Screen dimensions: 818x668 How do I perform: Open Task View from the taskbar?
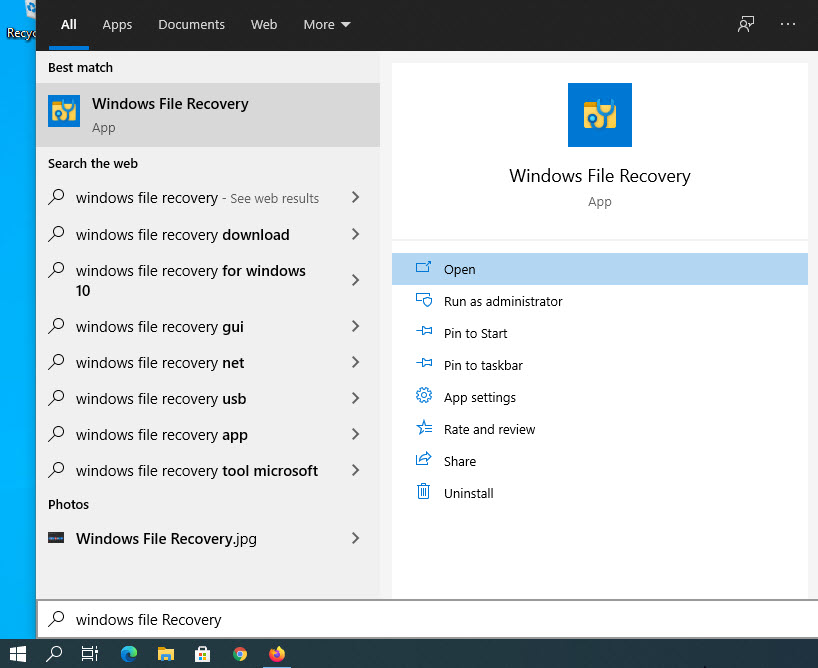pyautogui.click(x=90, y=653)
